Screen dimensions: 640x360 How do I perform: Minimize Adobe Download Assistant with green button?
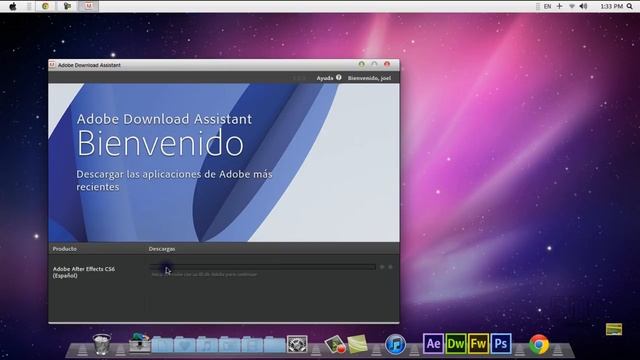click(362, 64)
